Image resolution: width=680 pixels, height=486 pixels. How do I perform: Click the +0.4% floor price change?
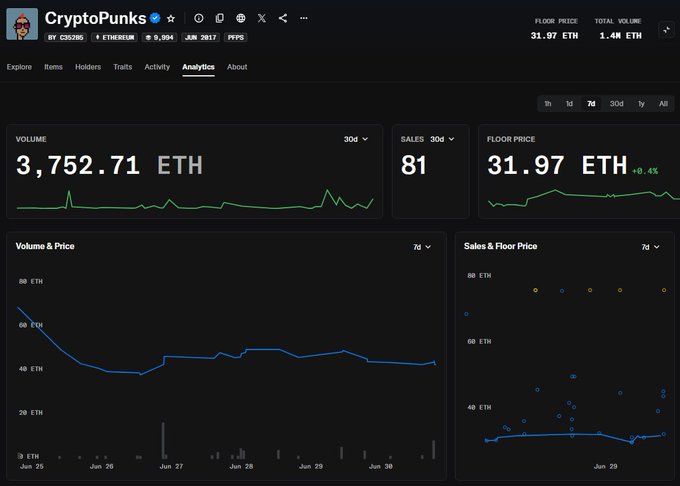(645, 171)
